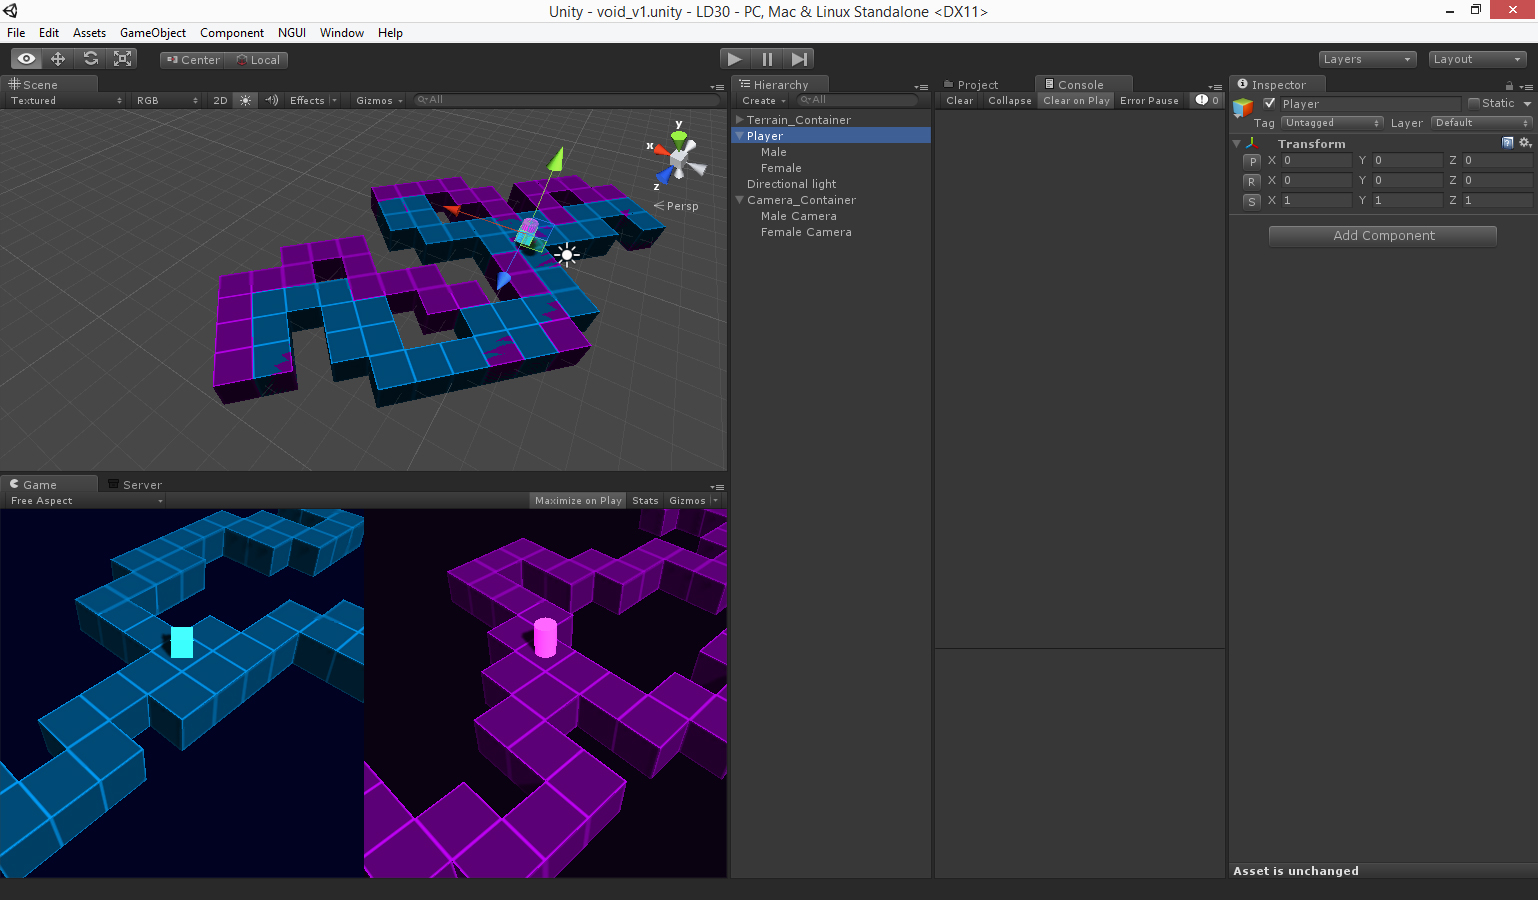The width and height of the screenshot is (1538, 900).
Task: Click the Hierarchy search field
Action: pyautogui.click(x=858, y=100)
